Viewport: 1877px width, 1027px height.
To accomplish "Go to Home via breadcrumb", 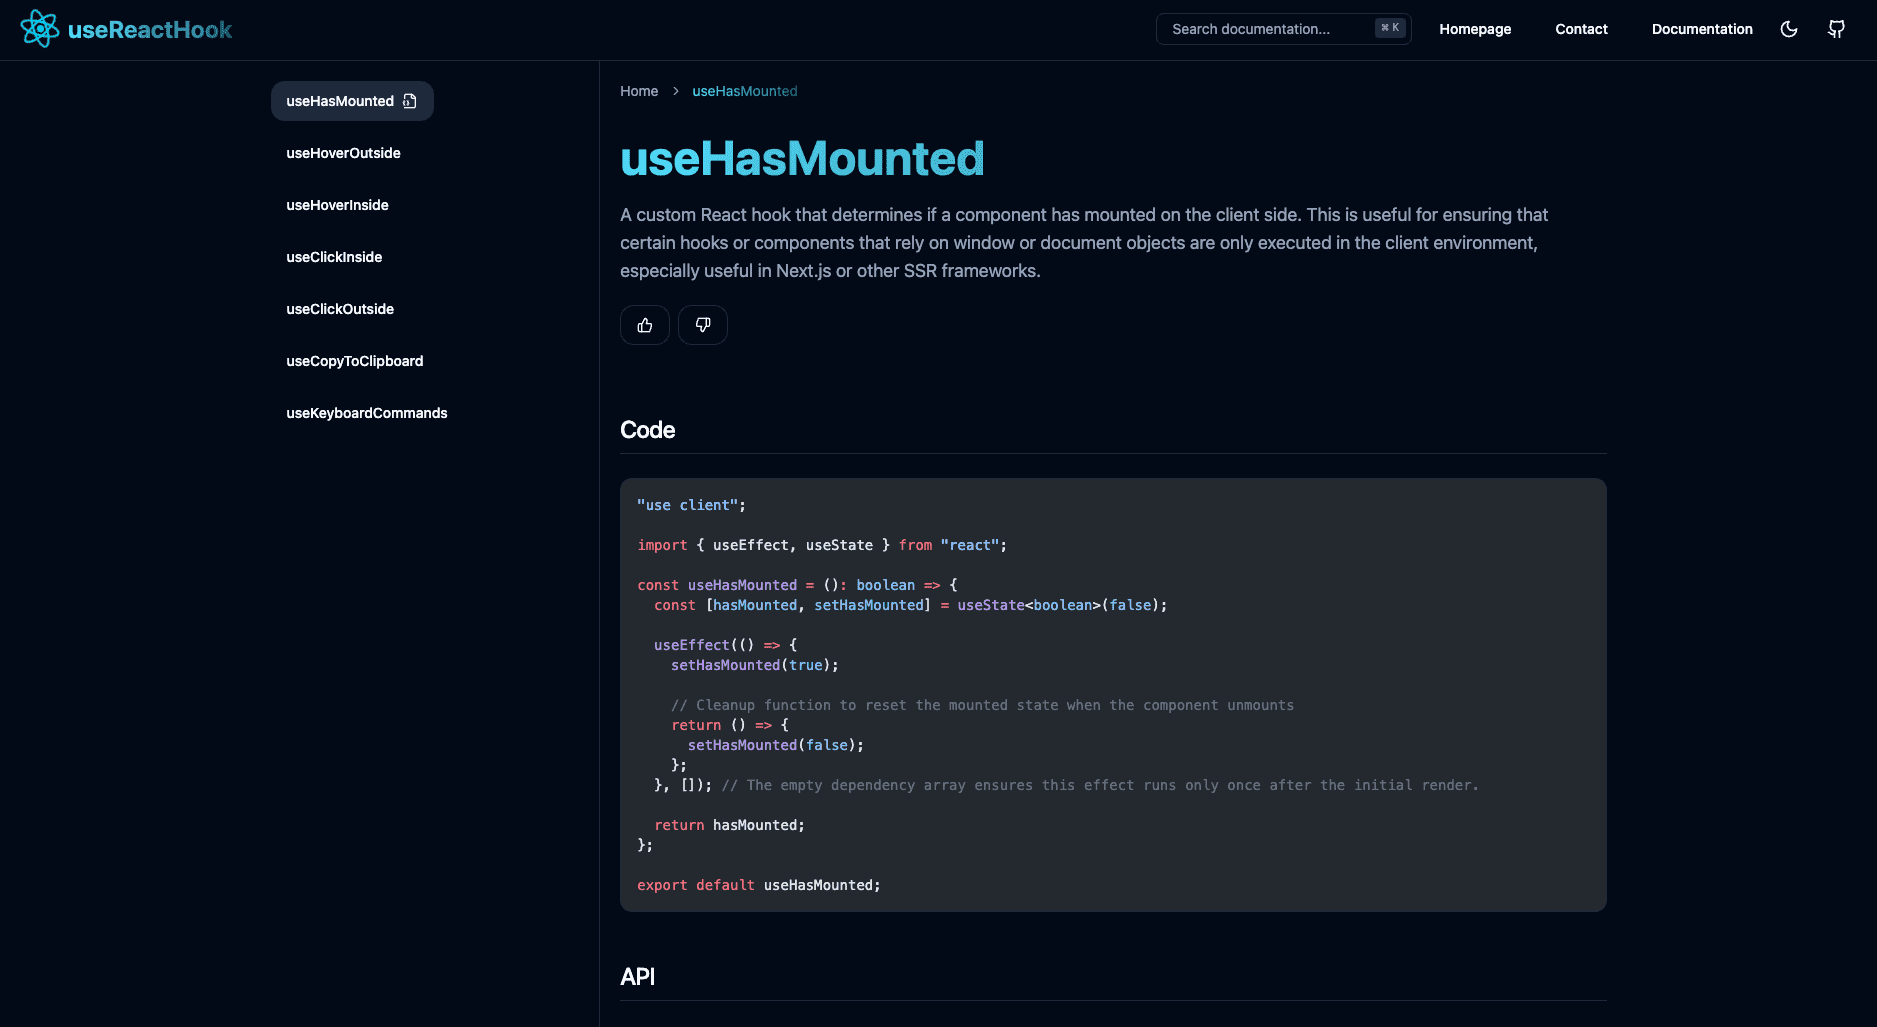I will point(639,91).
